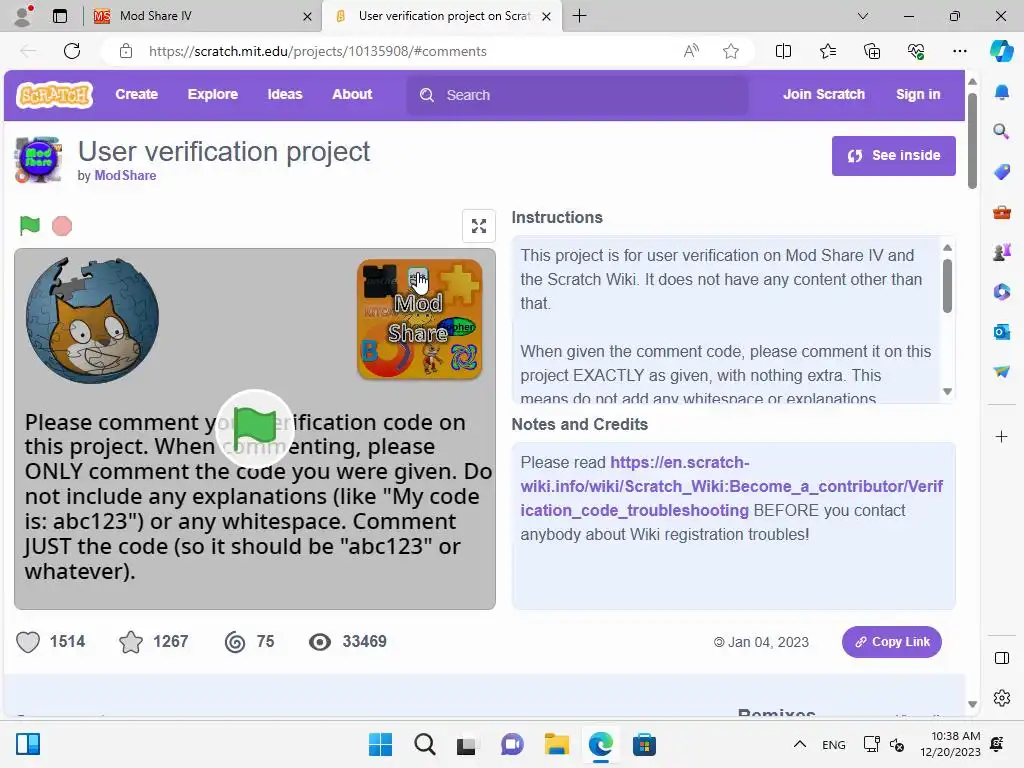Open sidebar Microsoft 365 icon
The image size is (1024, 768).
(1001, 292)
